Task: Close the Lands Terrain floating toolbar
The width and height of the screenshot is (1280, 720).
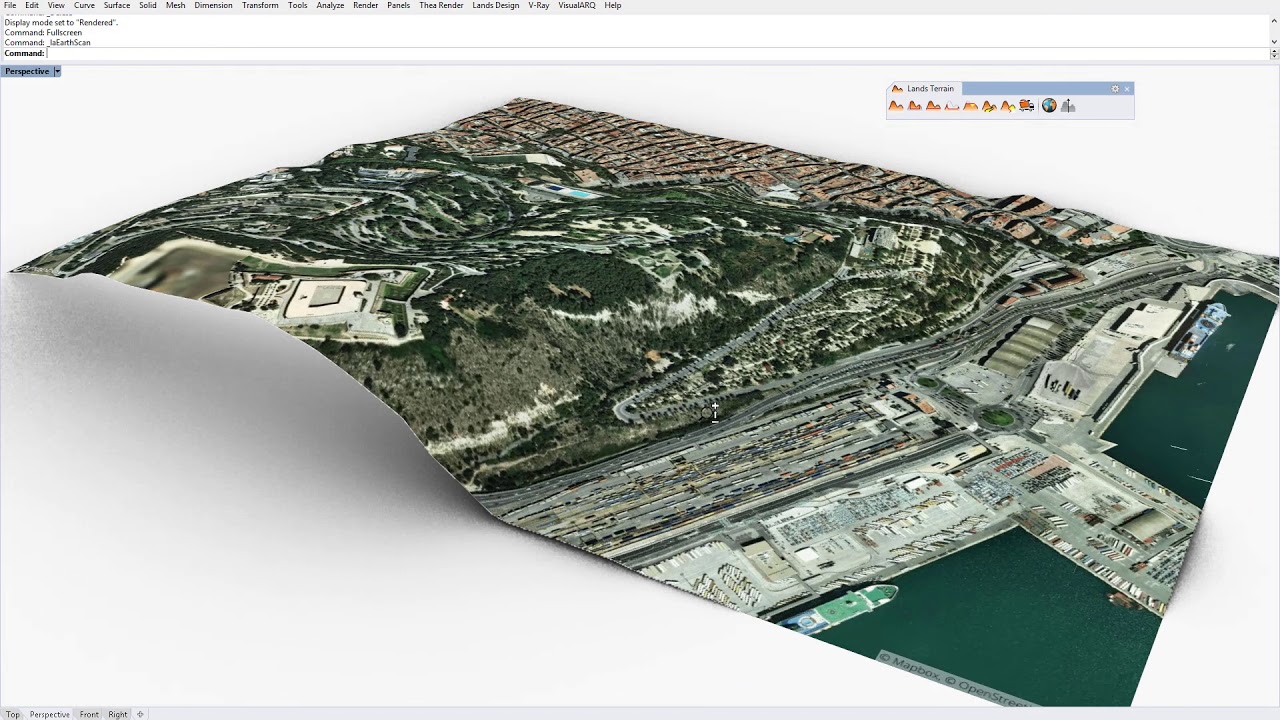Action: pos(1127,89)
